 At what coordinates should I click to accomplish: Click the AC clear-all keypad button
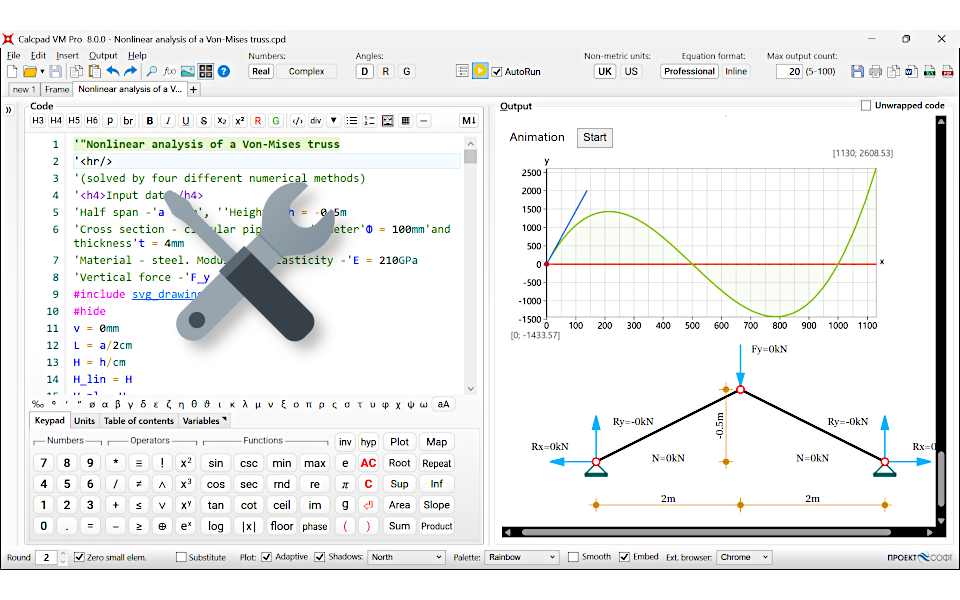pos(369,463)
